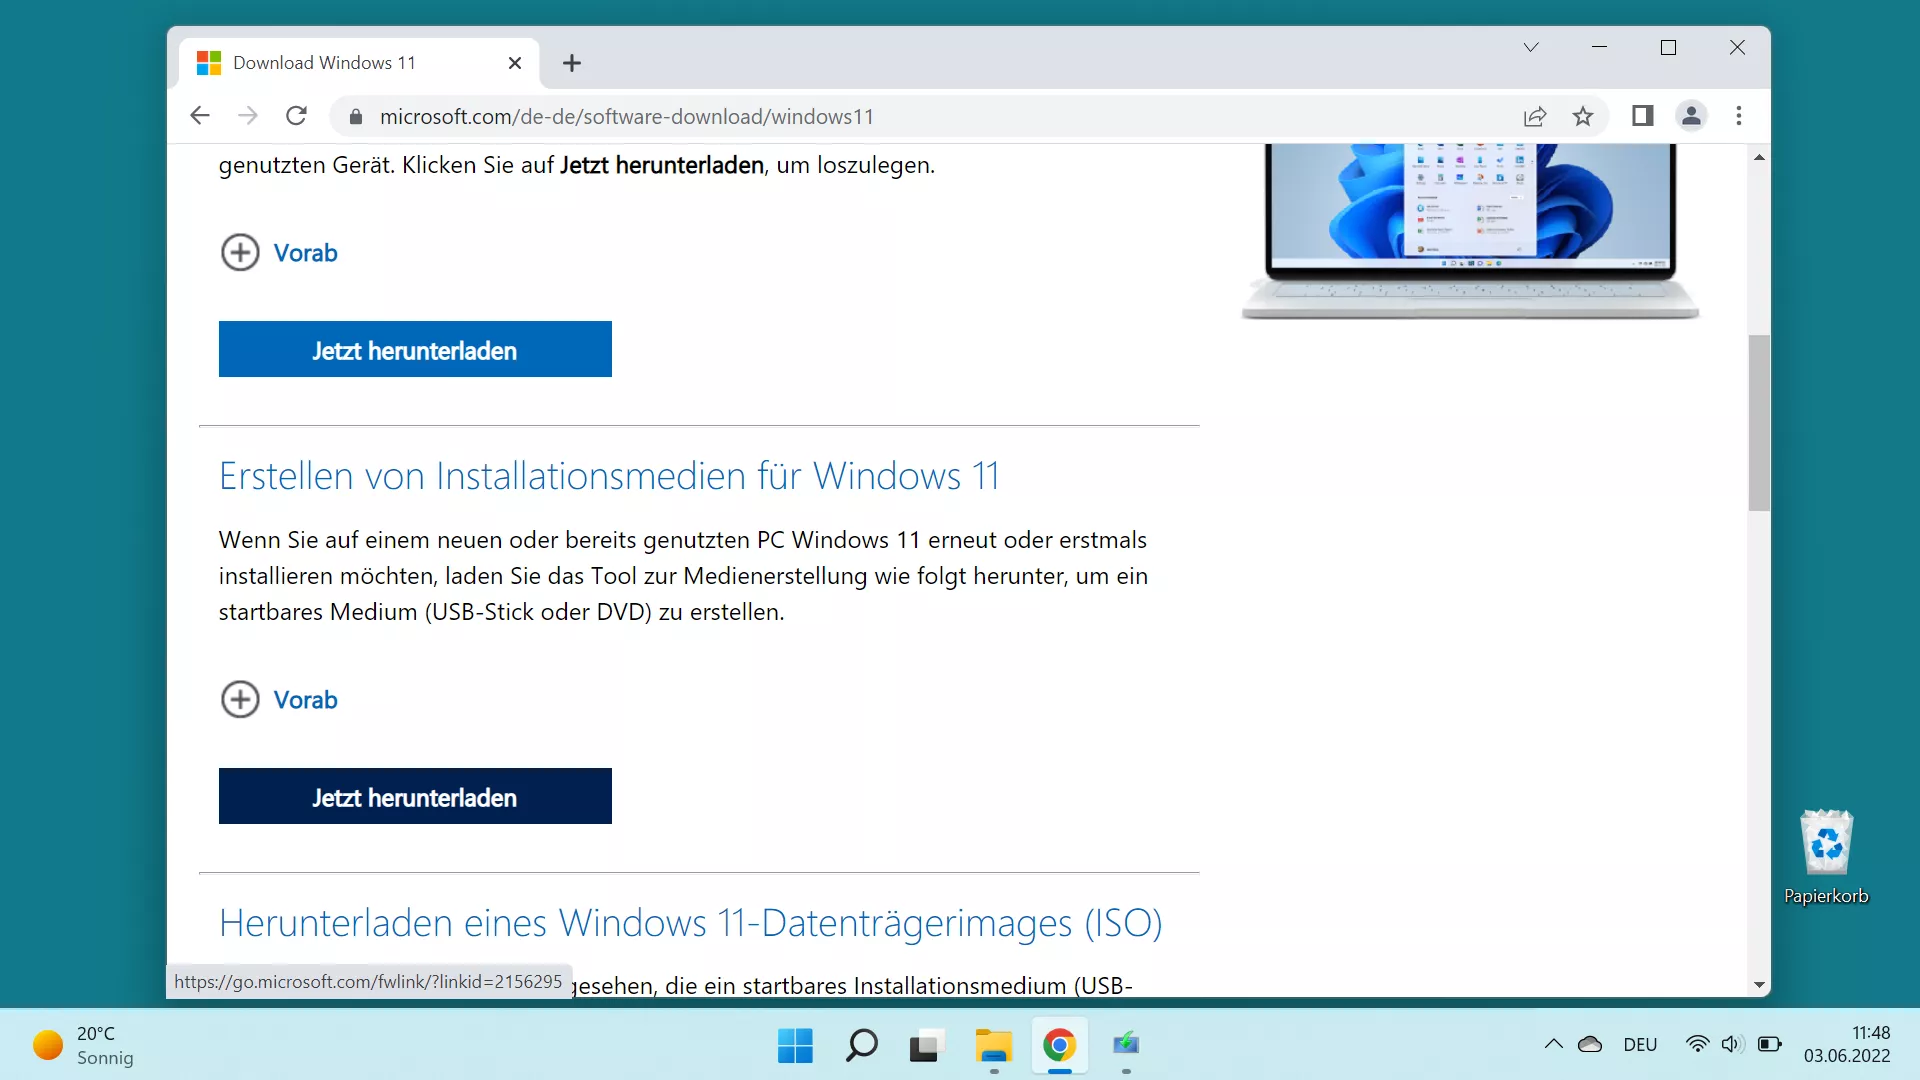Click the heading Erstellen von Installationsmedien für Windows 11
This screenshot has height=1080, width=1920.
[x=609, y=476]
